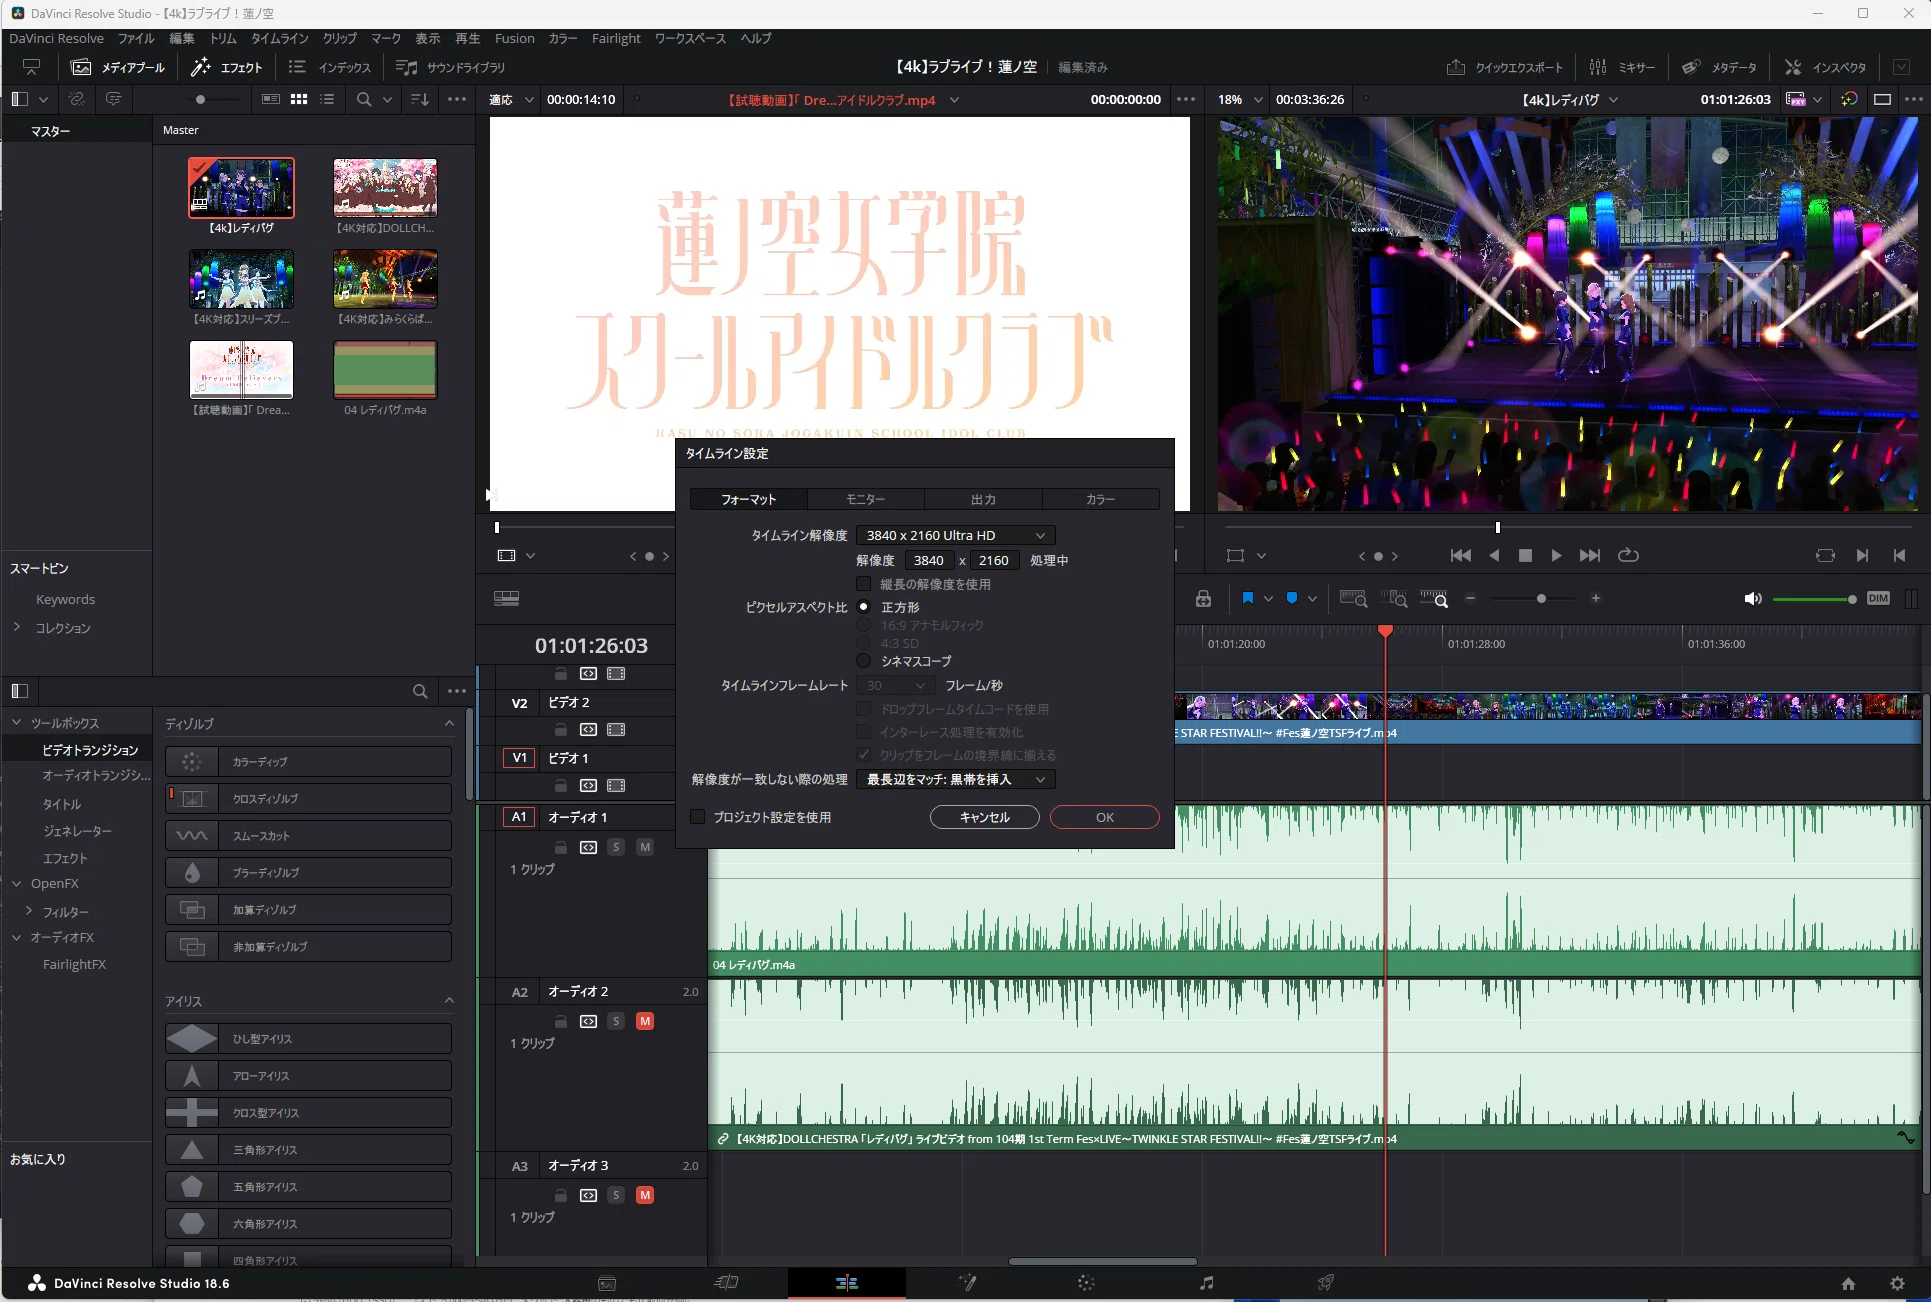Open the Inspector panel
Screen dimensions: 1931x1302
(x=1825, y=67)
